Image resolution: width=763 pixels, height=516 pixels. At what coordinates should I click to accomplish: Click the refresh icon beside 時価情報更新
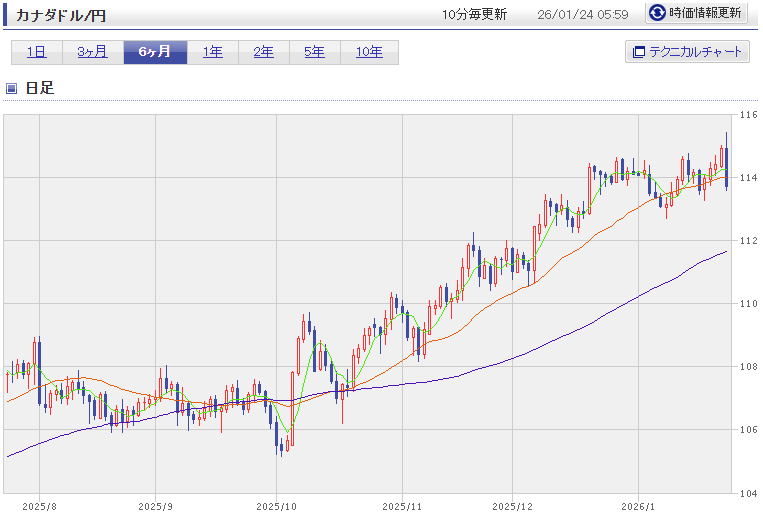point(657,13)
